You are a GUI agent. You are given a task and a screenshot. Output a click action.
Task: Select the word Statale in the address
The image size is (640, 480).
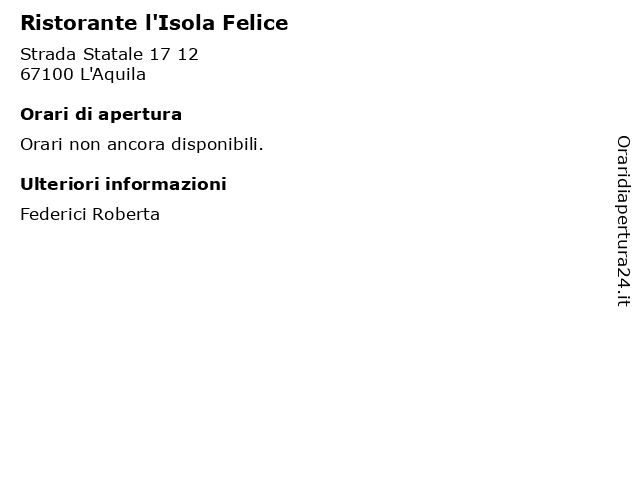point(113,54)
